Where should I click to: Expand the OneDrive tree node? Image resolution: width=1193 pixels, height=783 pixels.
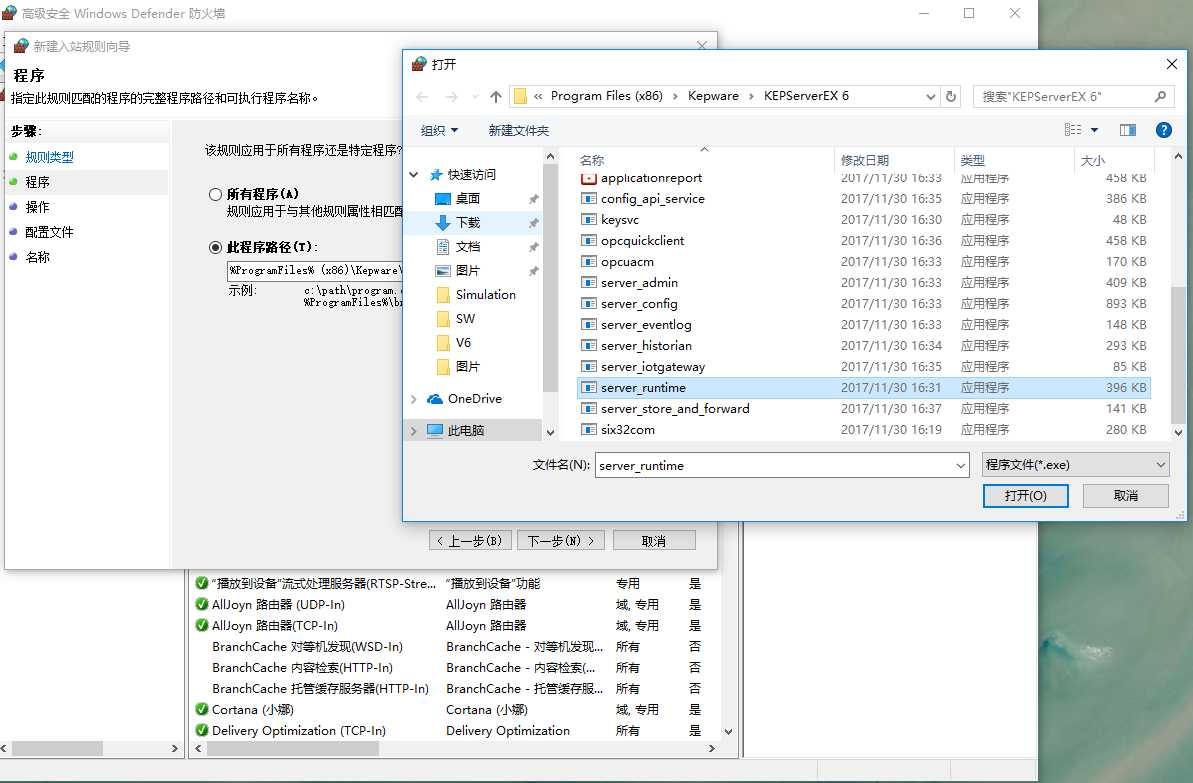[x=414, y=399]
